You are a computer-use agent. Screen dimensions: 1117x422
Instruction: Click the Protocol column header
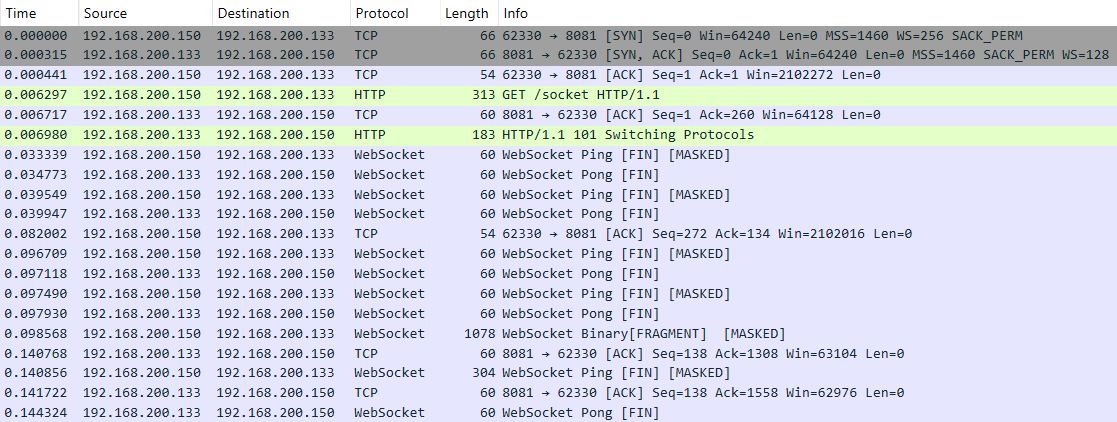[381, 13]
